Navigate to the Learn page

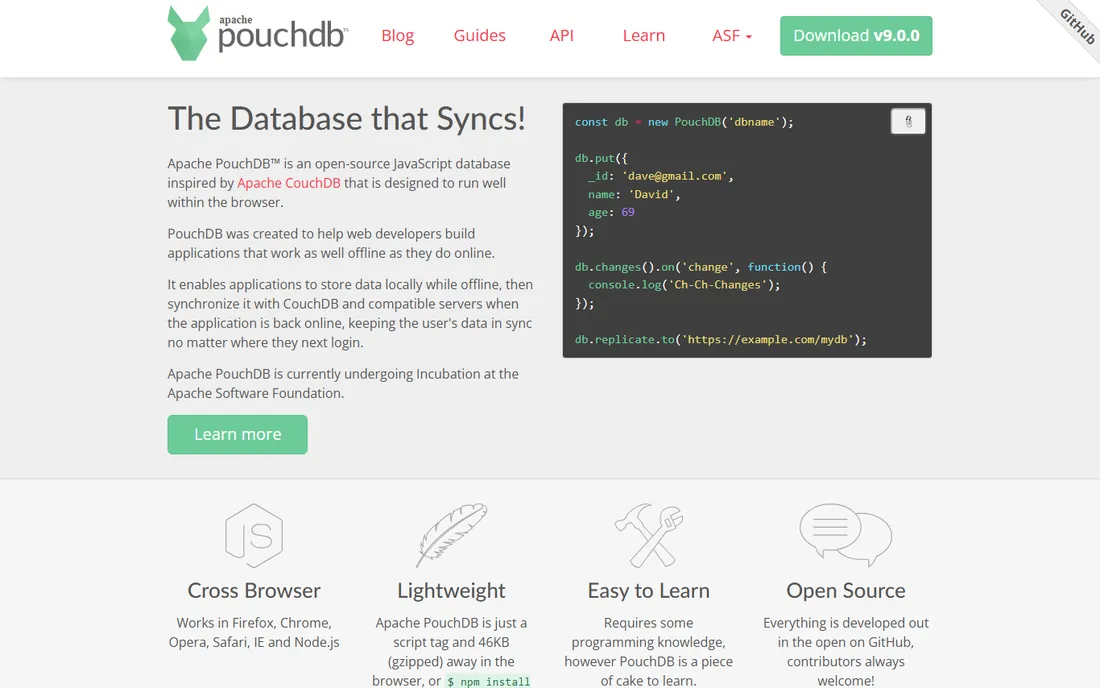644,36
